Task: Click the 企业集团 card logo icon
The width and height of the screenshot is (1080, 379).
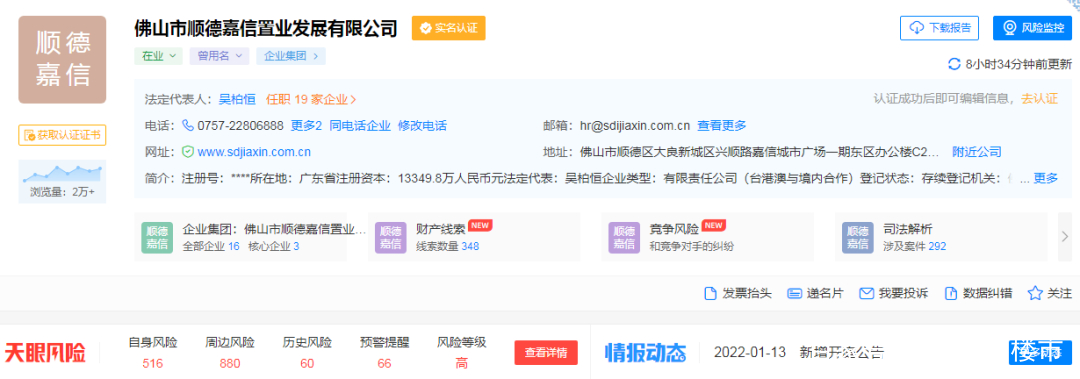Action: pos(157,237)
